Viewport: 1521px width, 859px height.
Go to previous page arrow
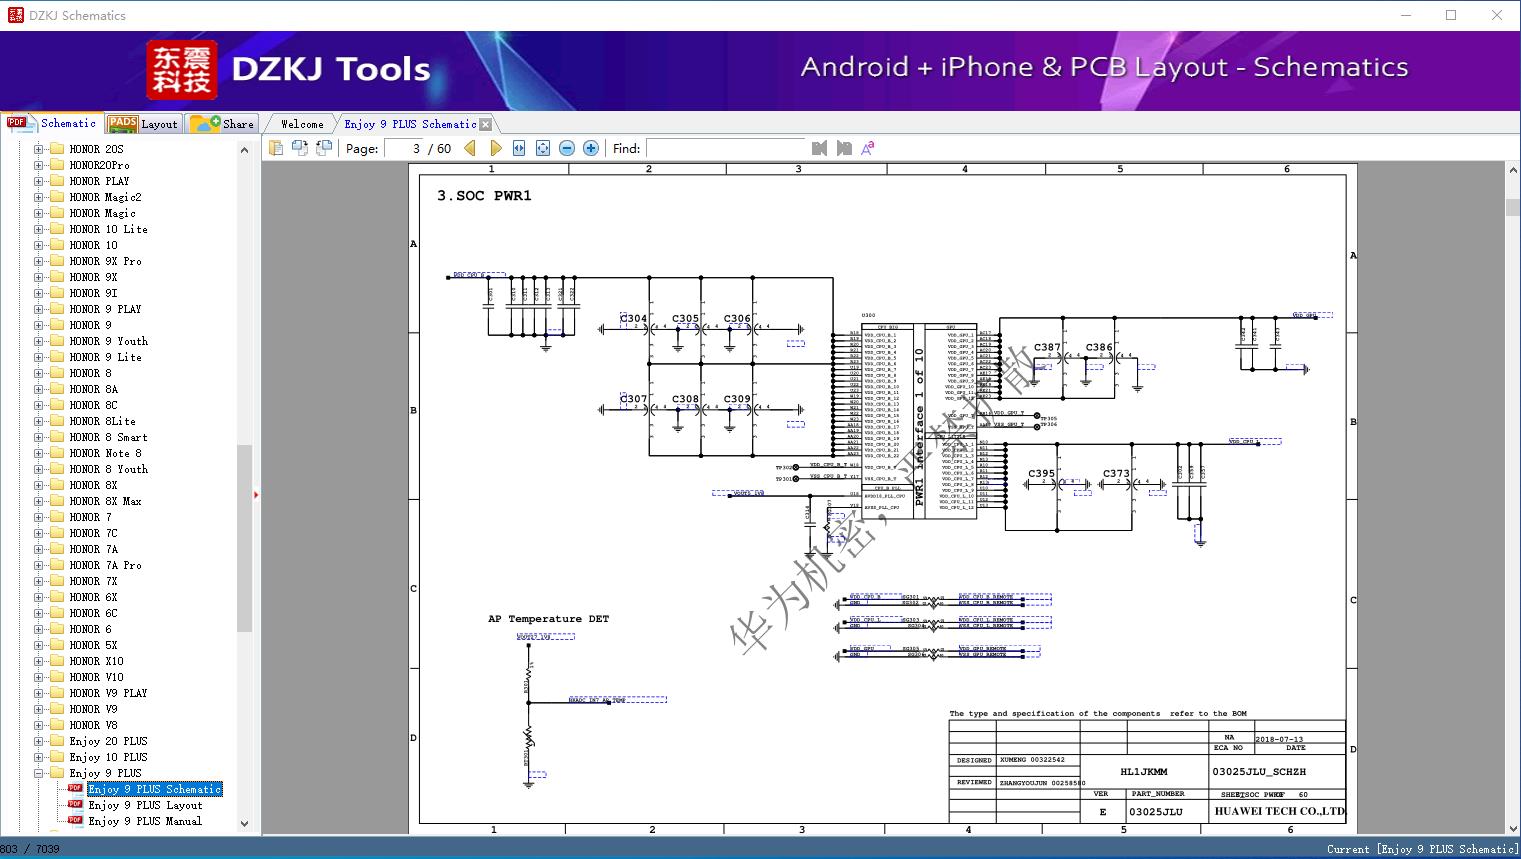471,148
